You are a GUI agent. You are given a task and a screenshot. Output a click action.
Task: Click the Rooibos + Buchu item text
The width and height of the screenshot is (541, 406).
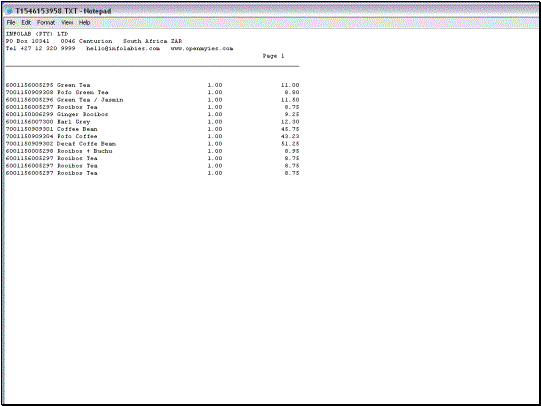coord(85,151)
